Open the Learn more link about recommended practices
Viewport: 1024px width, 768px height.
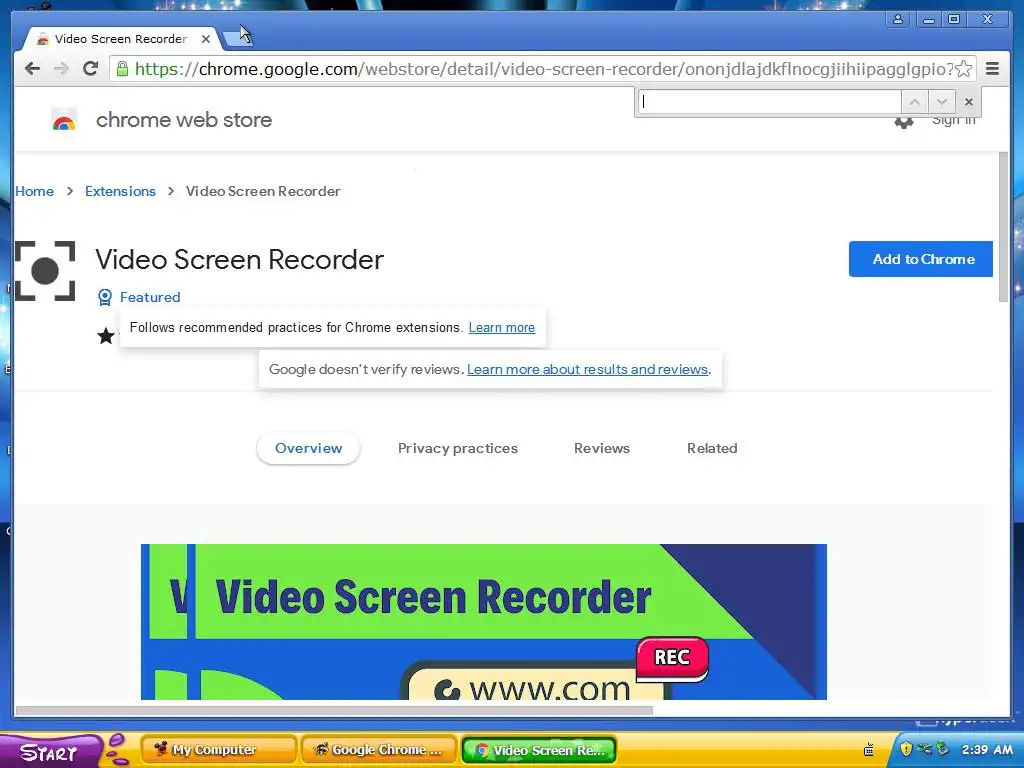coord(502,328)
